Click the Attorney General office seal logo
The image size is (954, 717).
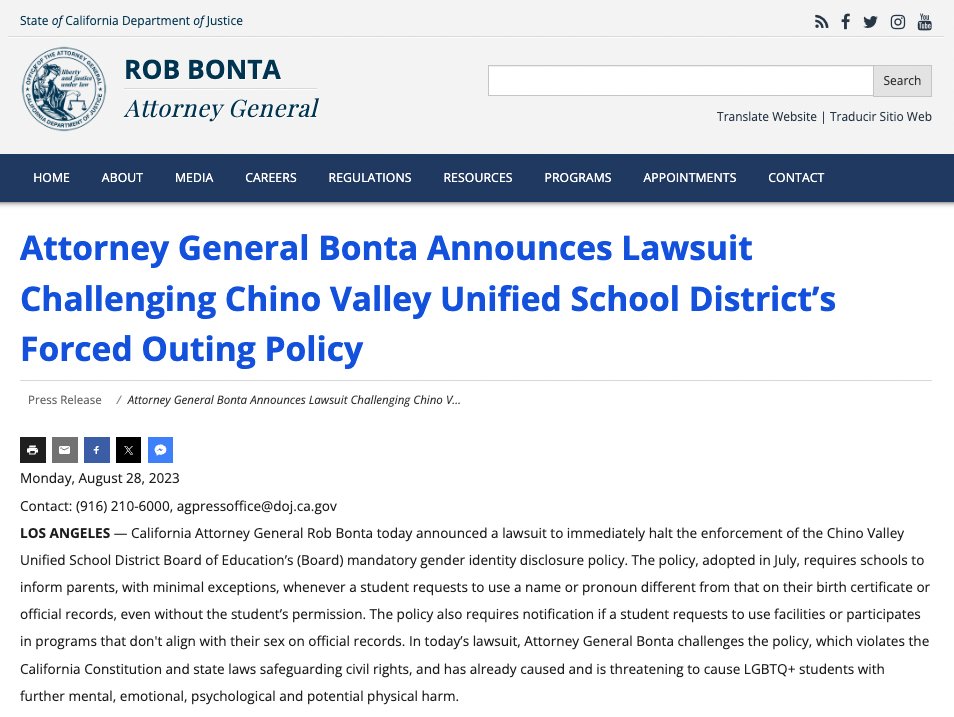pos(64,89)
